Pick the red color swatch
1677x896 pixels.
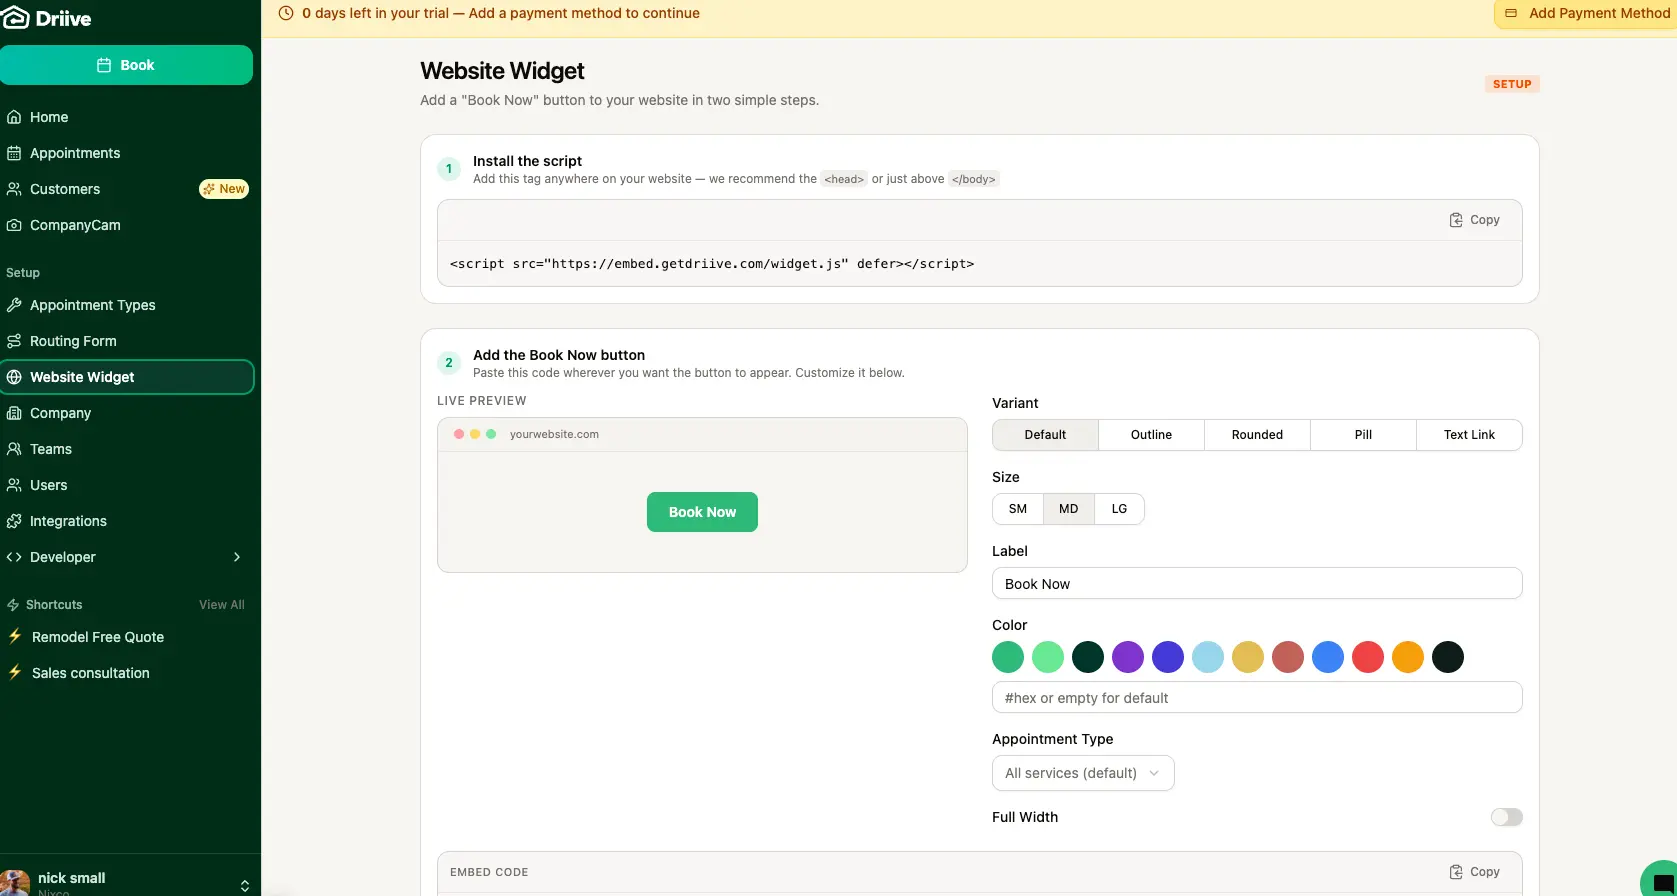[1368, 657]
